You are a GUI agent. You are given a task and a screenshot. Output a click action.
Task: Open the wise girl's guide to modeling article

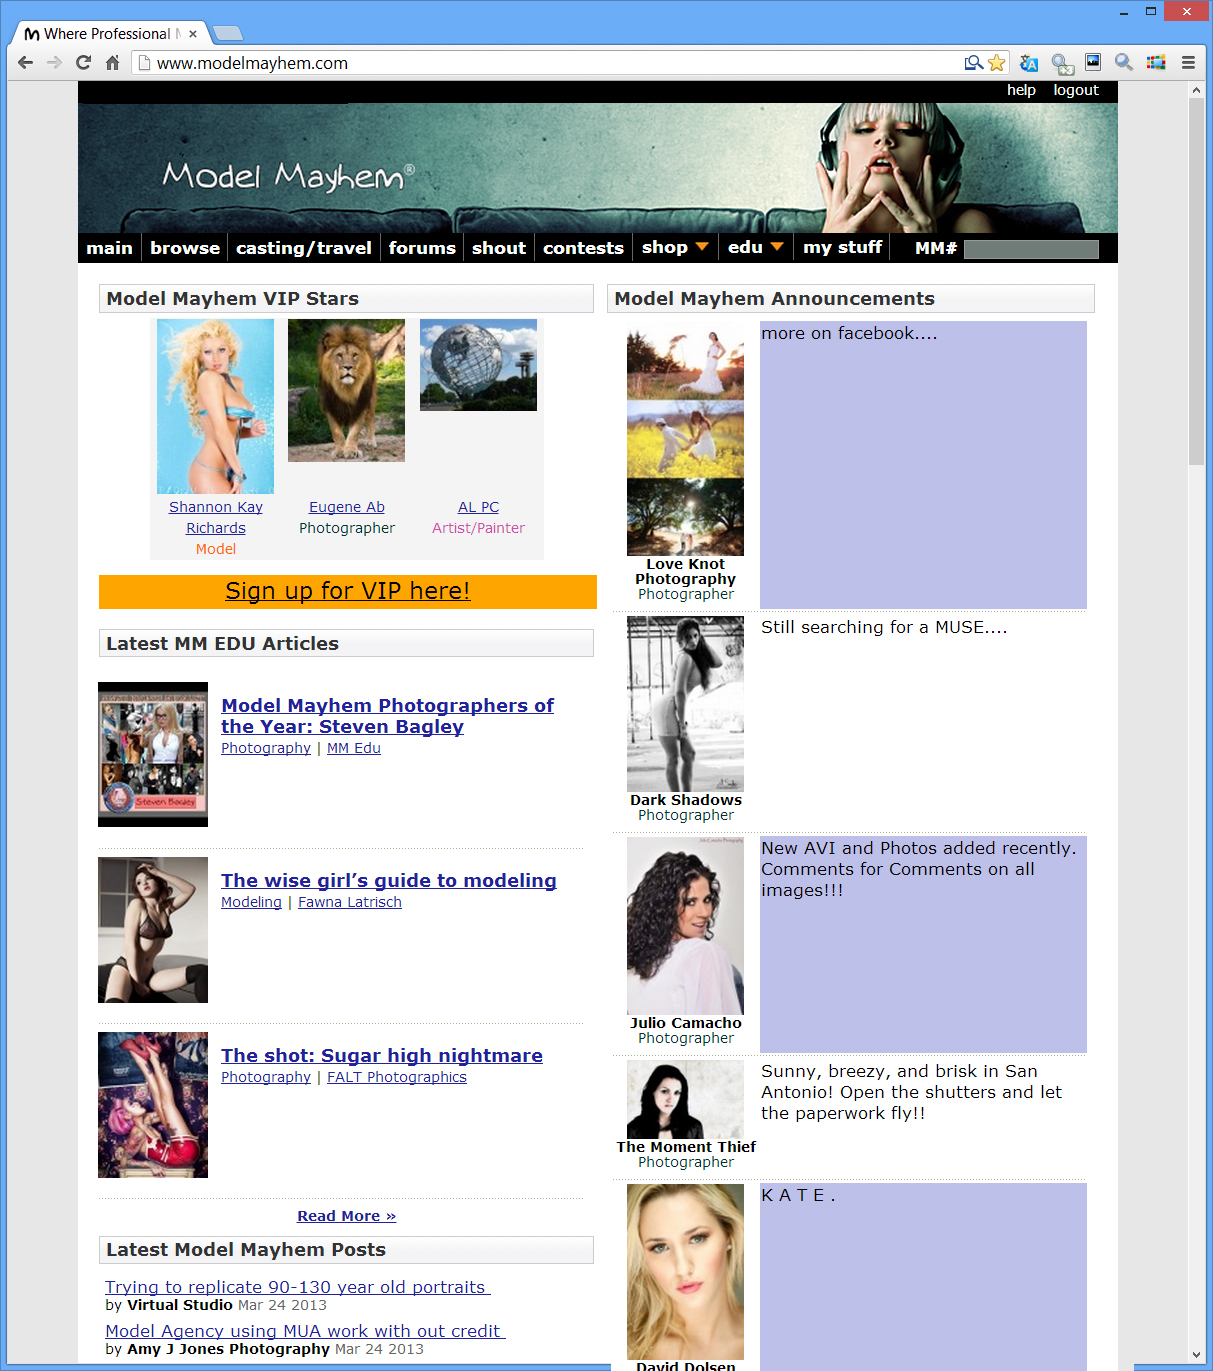click(x=389, y=880)
